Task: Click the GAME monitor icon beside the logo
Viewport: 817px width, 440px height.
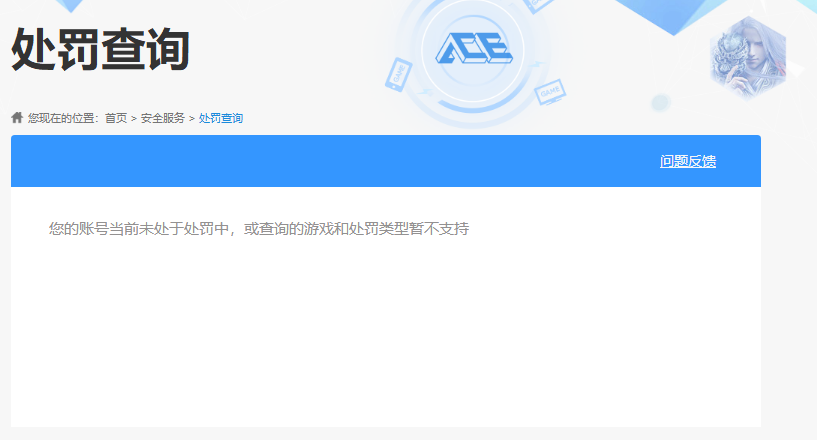Action: (x=550, y=92)
